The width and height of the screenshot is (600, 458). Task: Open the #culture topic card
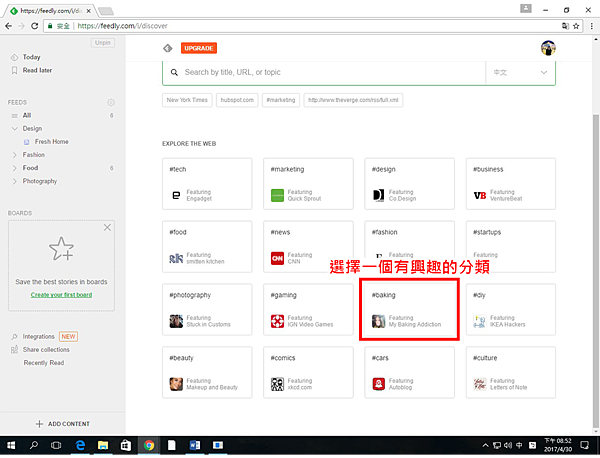510,373
